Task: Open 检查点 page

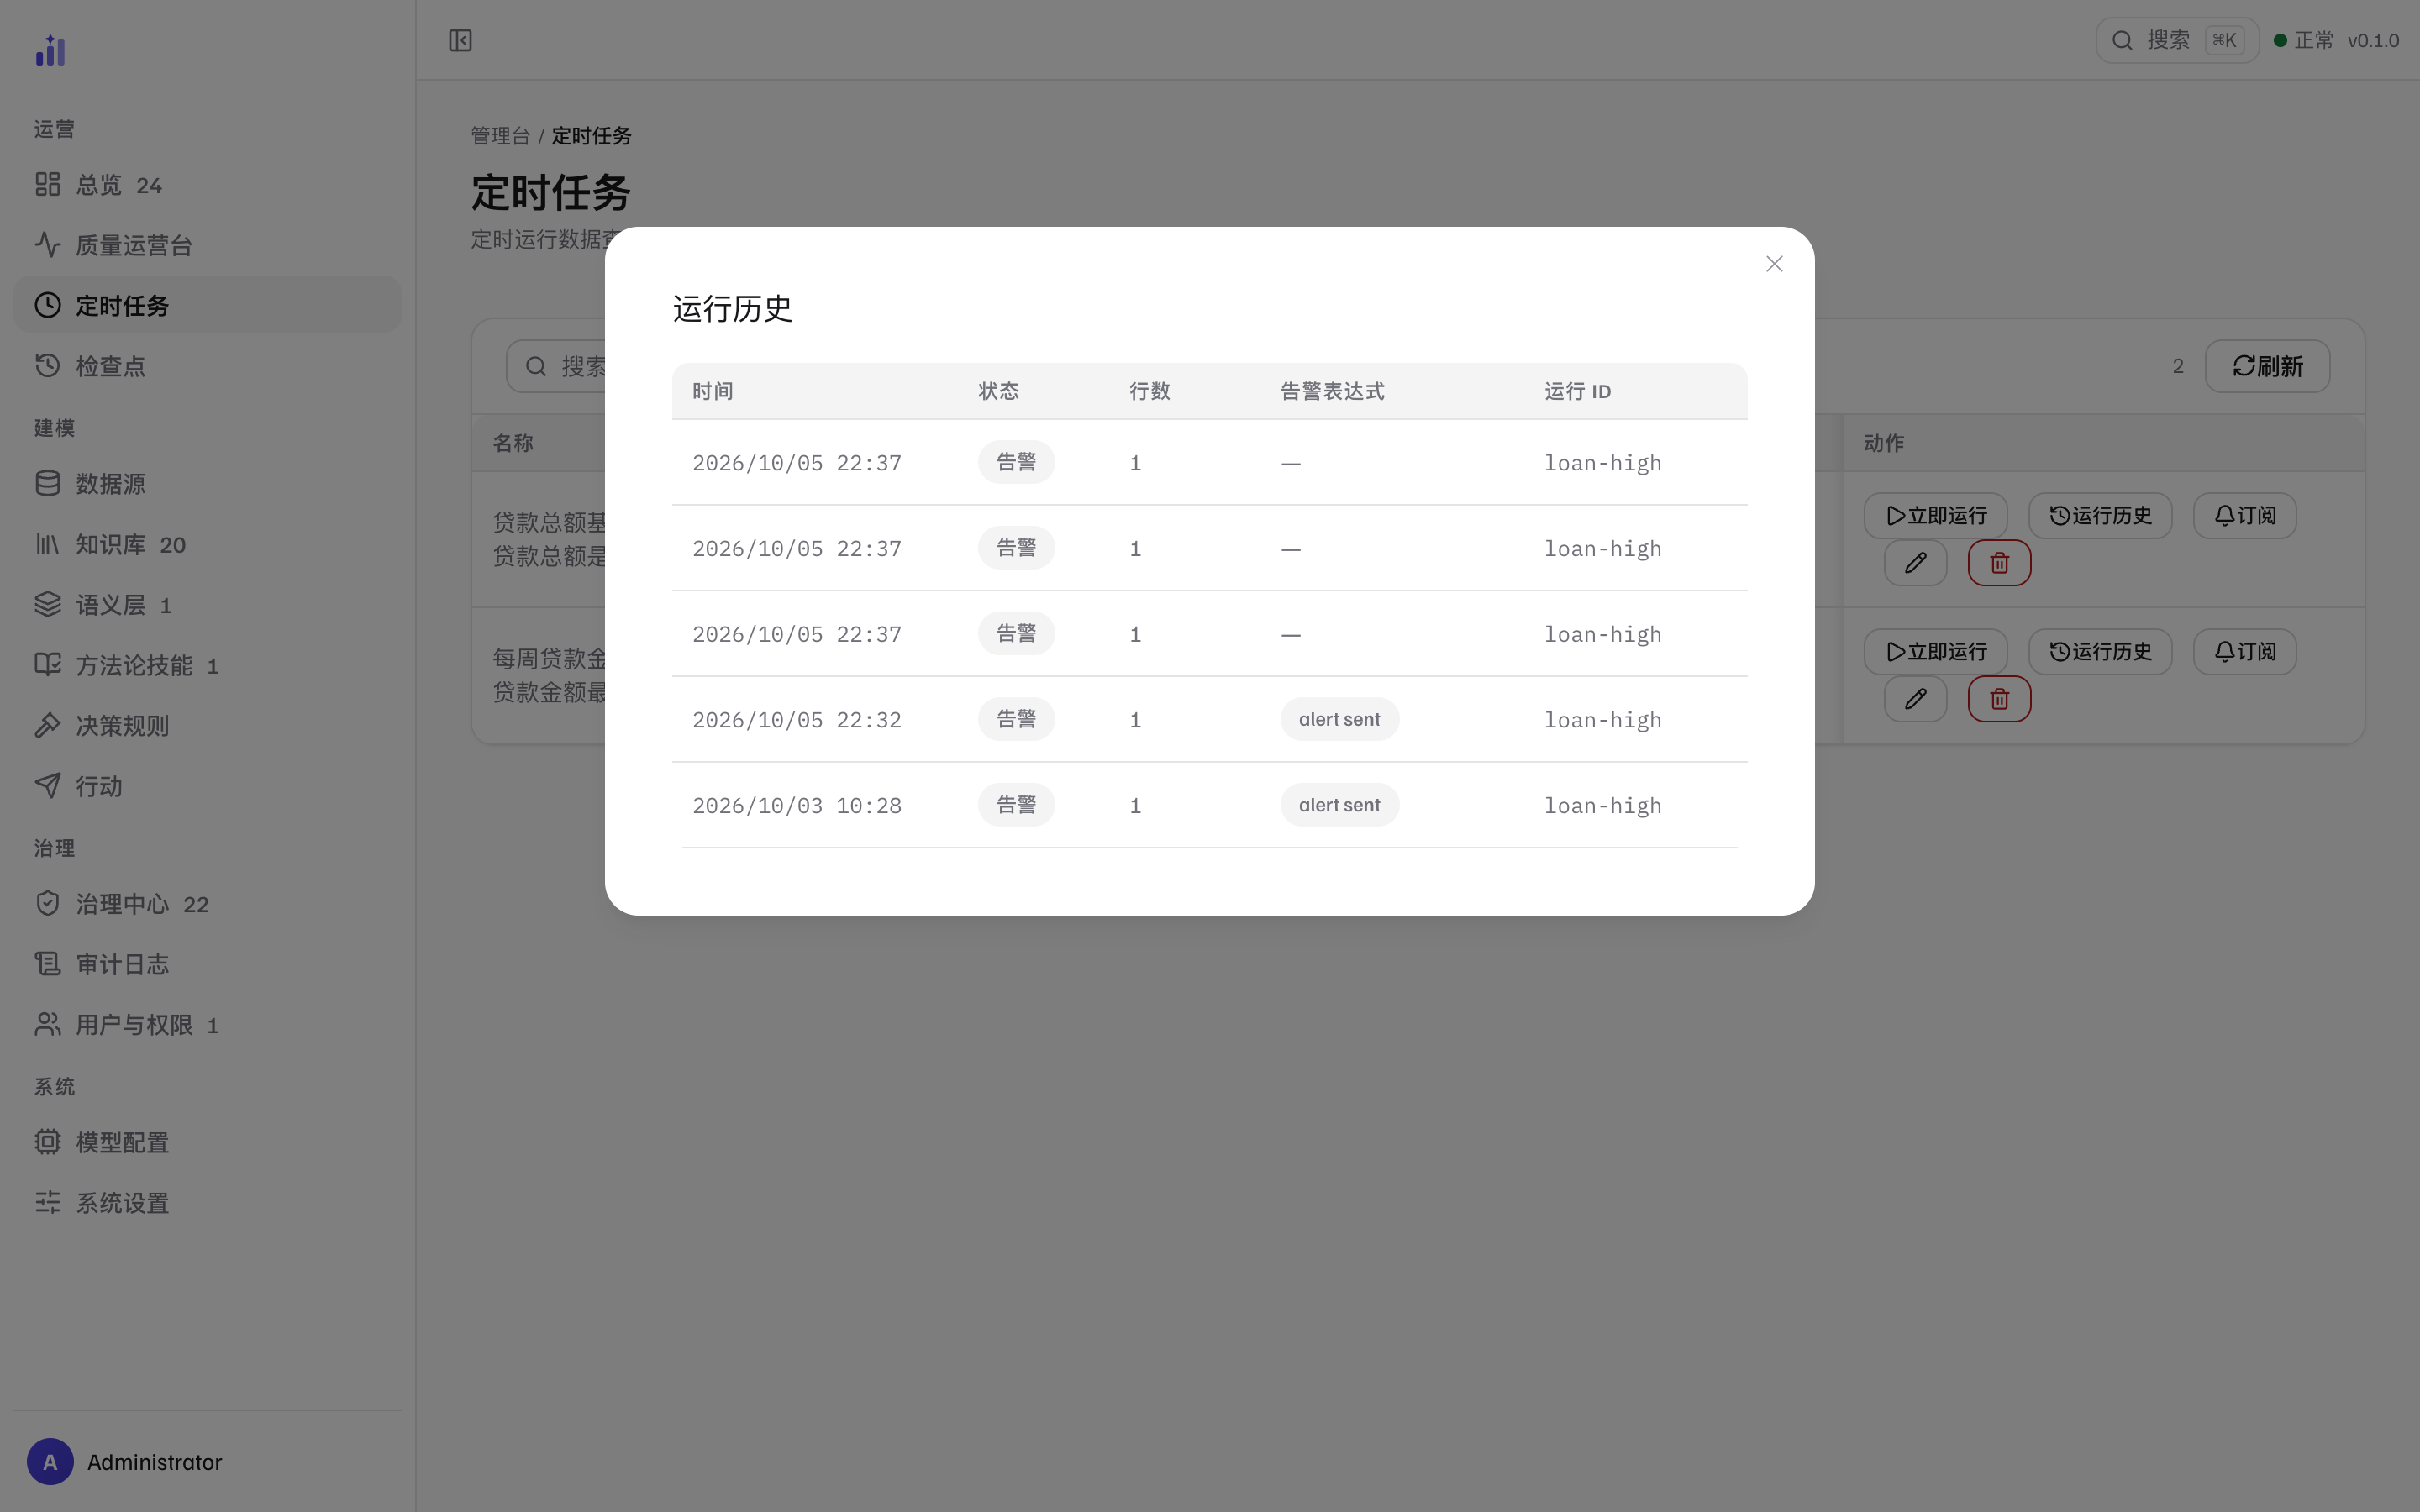Action: (207, 366)
